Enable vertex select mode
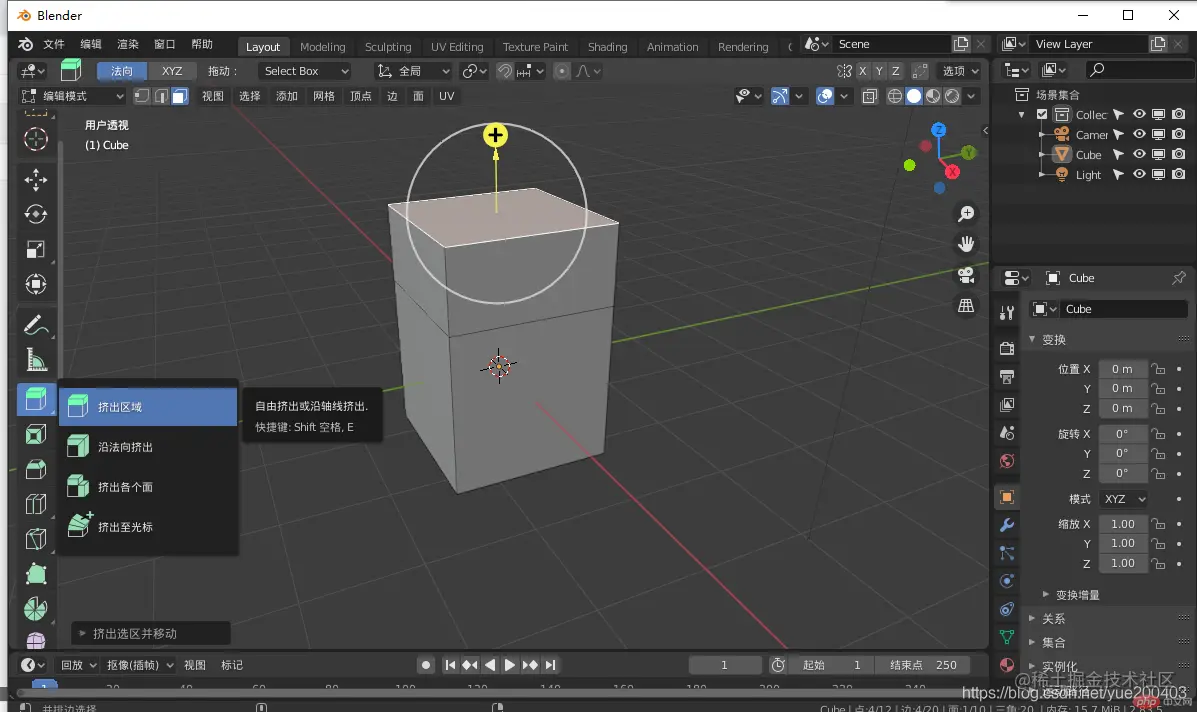This screenshot has height=712, width=1197. click(142, 96)
